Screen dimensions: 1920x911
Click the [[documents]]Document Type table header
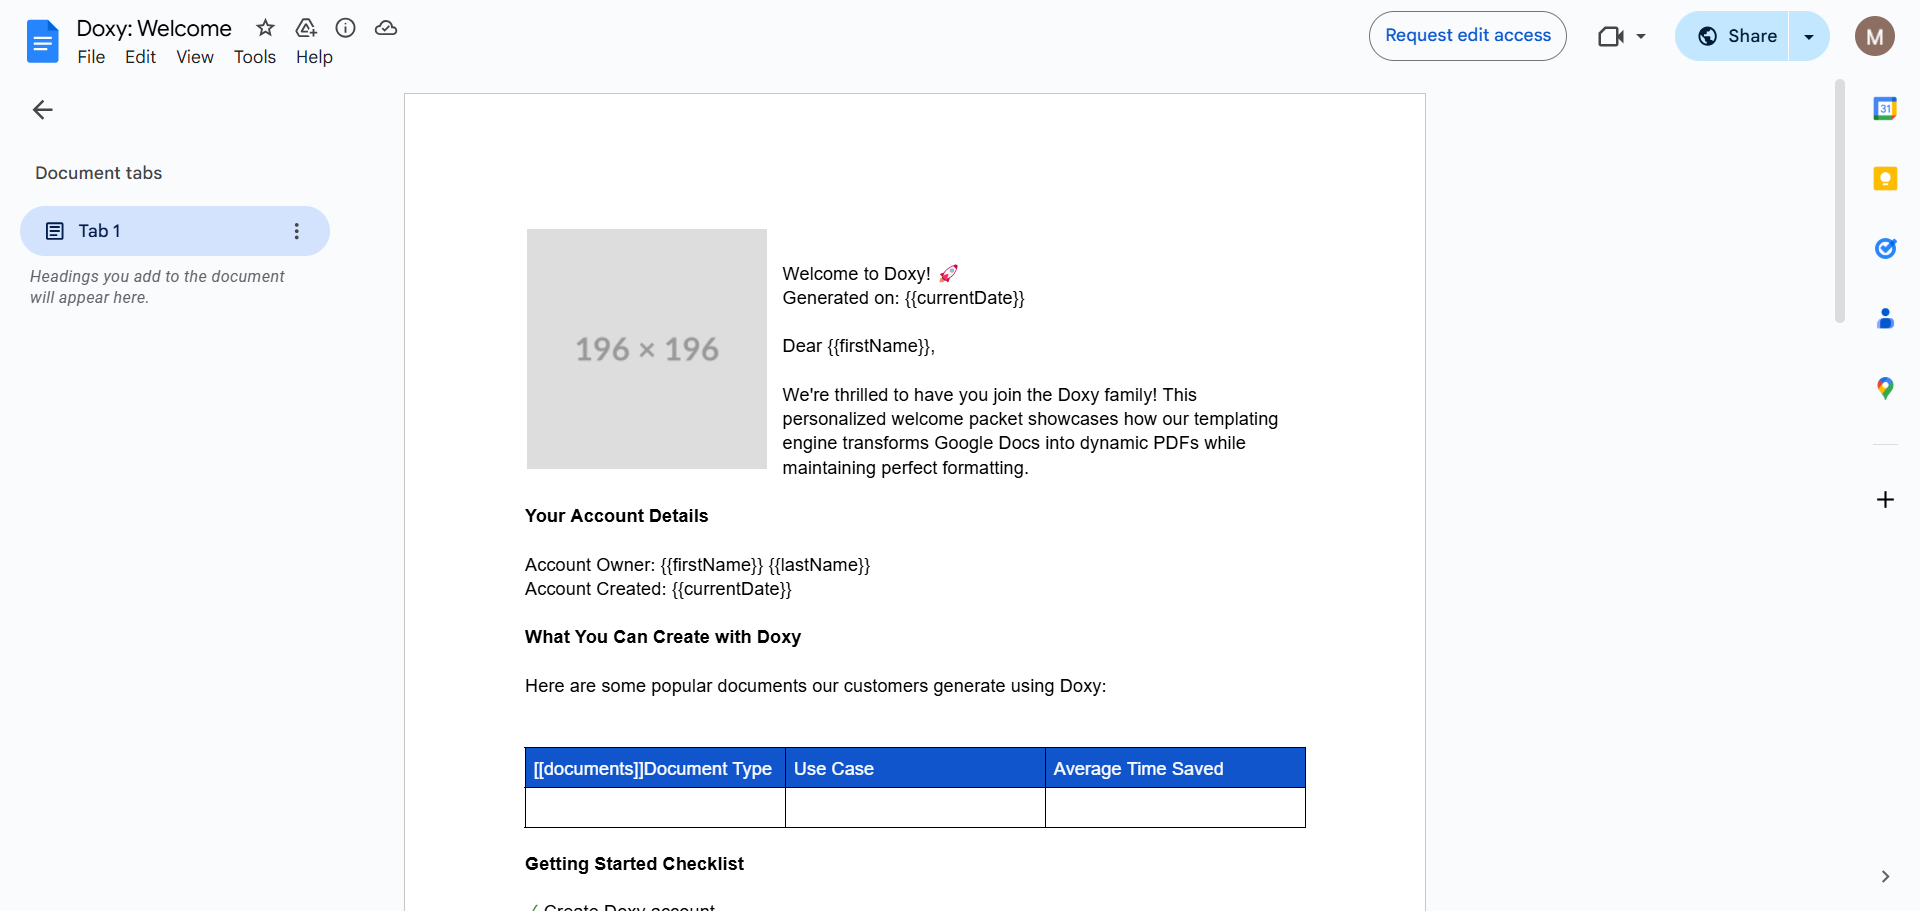(x=655, y=768)
